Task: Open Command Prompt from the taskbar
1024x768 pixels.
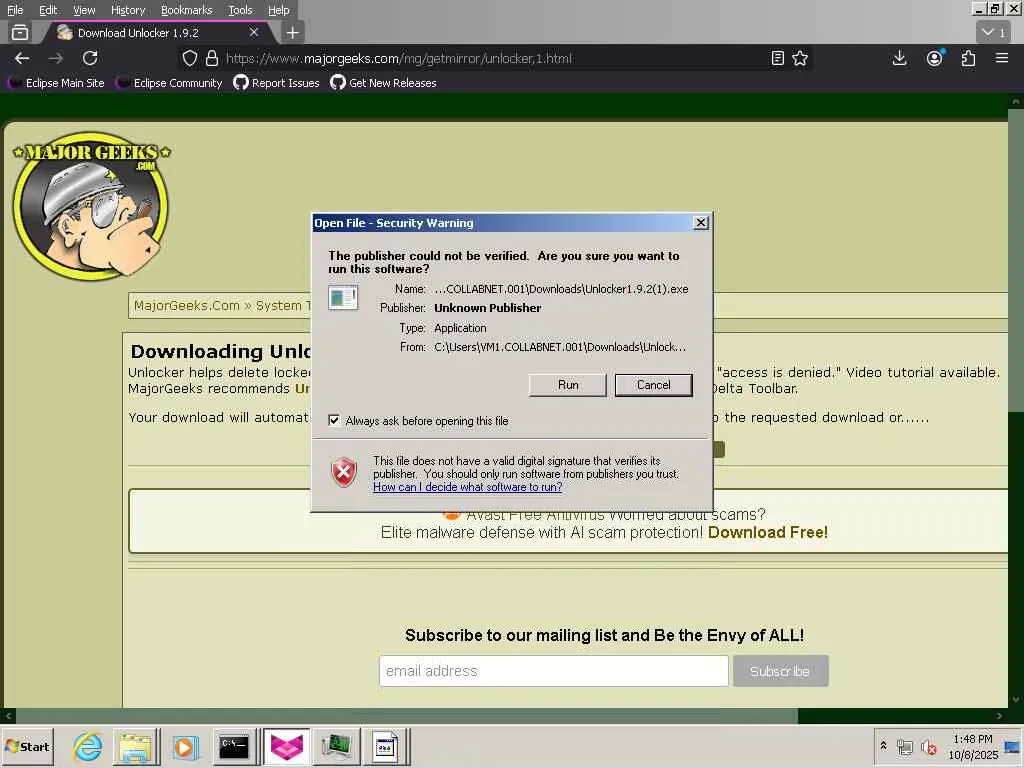Action: (234, 746)
